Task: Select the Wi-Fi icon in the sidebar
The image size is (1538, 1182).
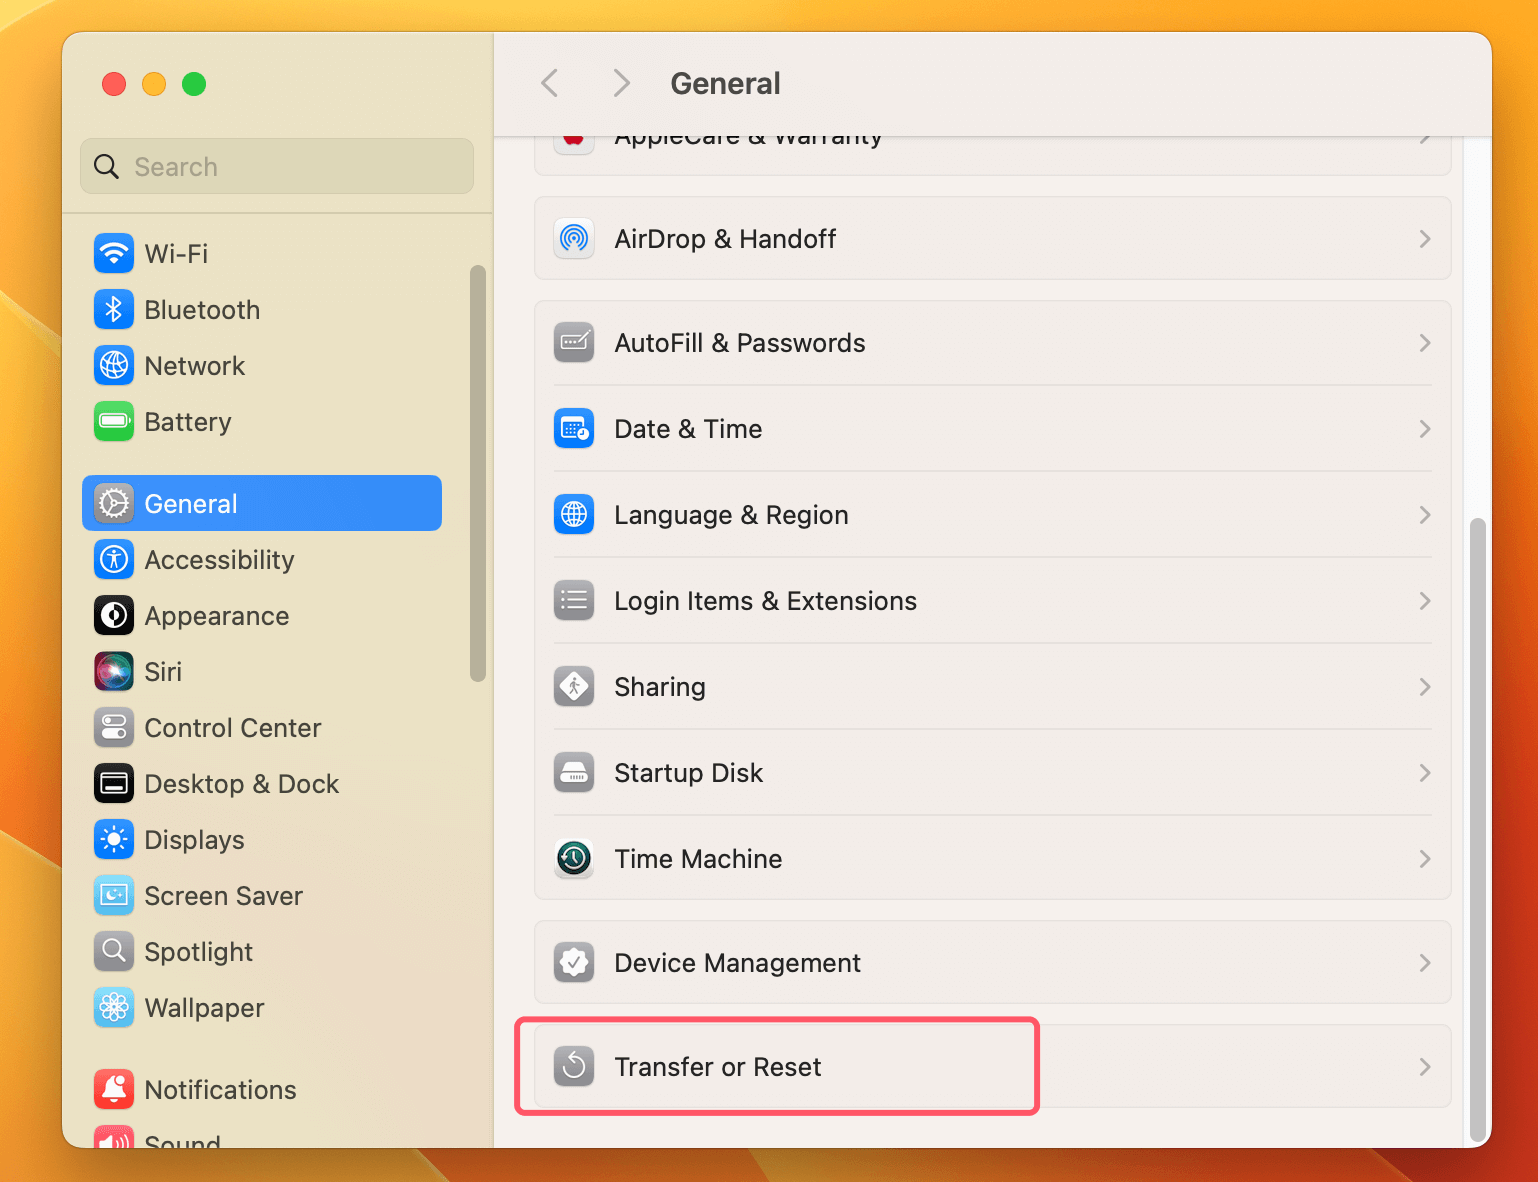Action: (113, 253)
